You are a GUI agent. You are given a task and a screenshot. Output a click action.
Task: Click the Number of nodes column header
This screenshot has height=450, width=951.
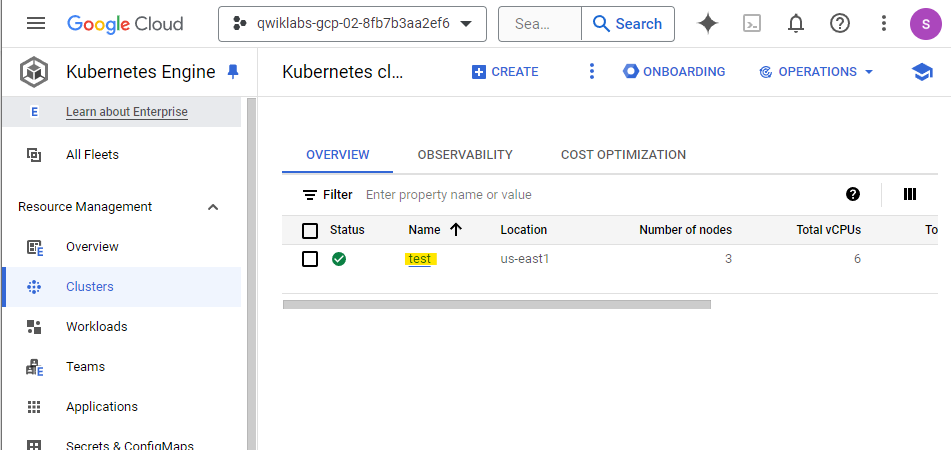685,230
